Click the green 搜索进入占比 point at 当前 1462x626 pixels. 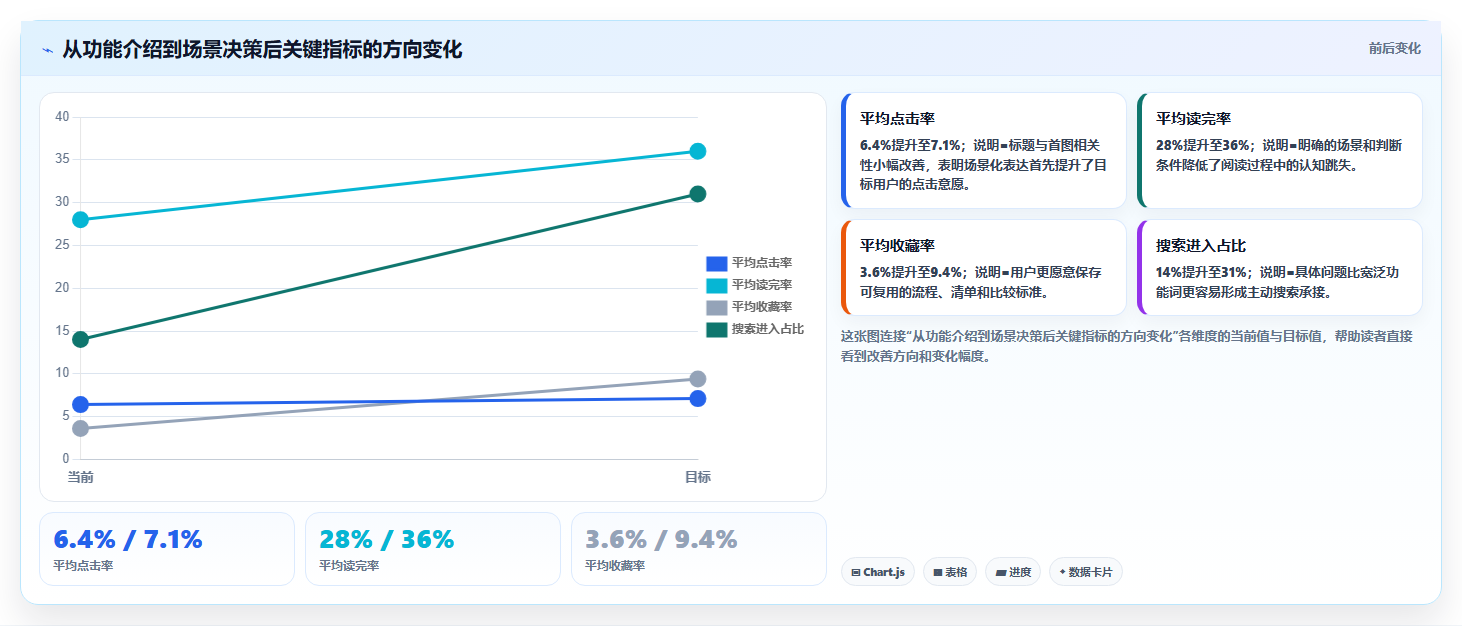(x=81, y=339)
